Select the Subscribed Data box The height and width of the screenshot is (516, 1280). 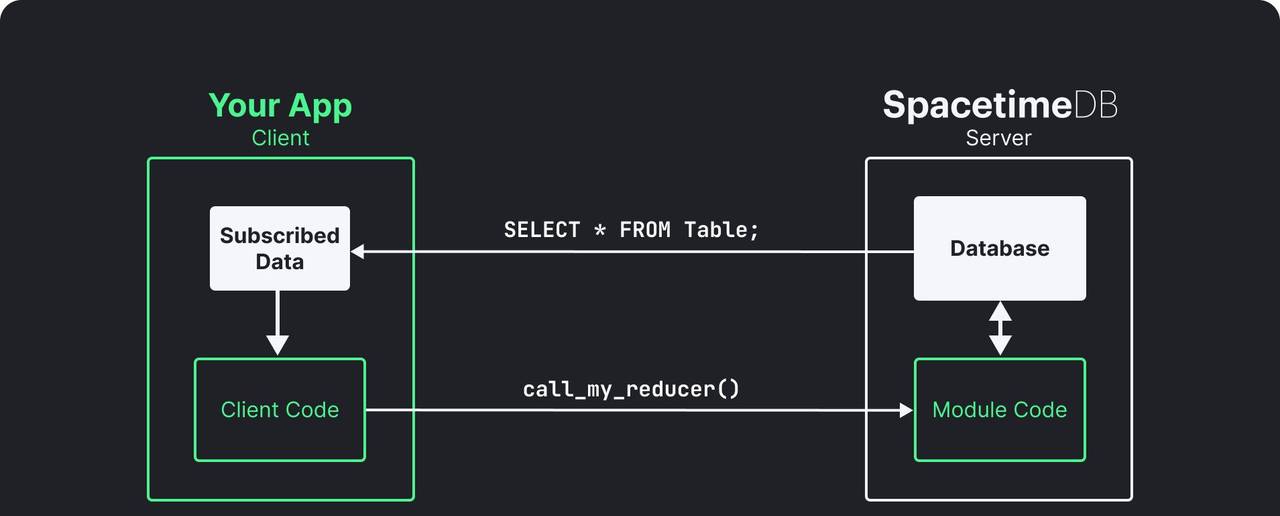(x=280, y=248)
